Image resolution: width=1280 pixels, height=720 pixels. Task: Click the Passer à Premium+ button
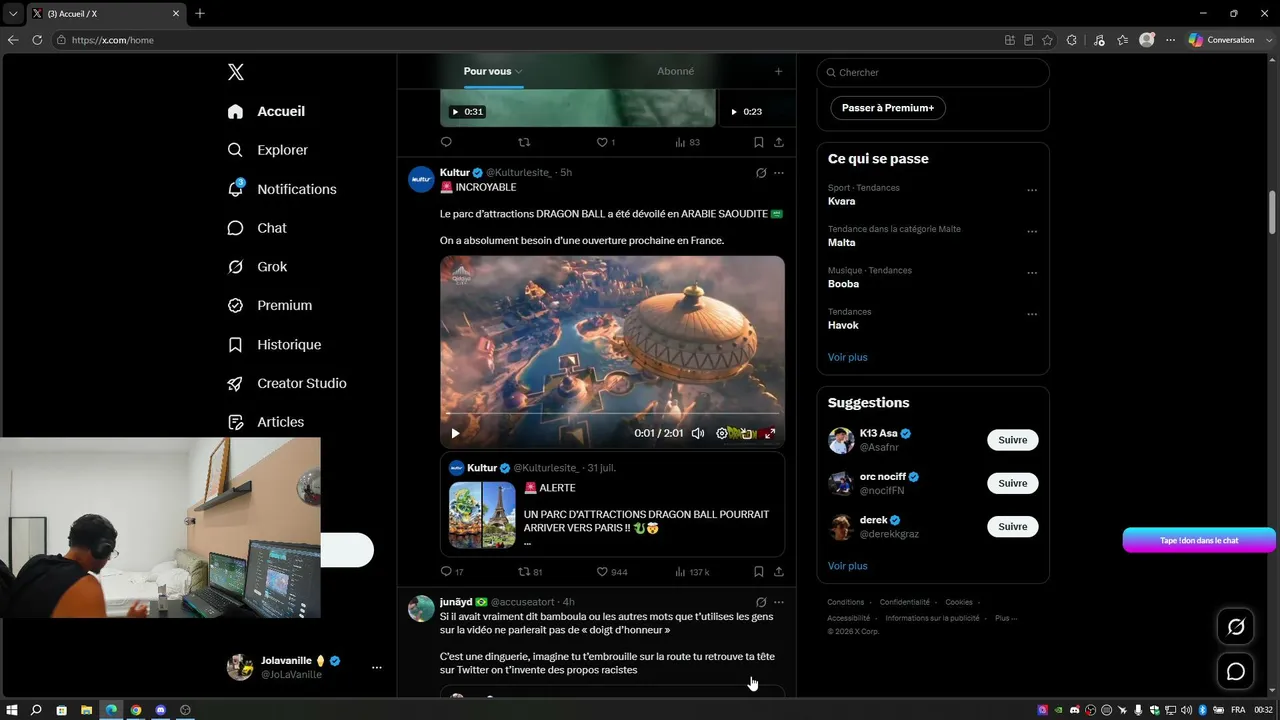(888, 108)
